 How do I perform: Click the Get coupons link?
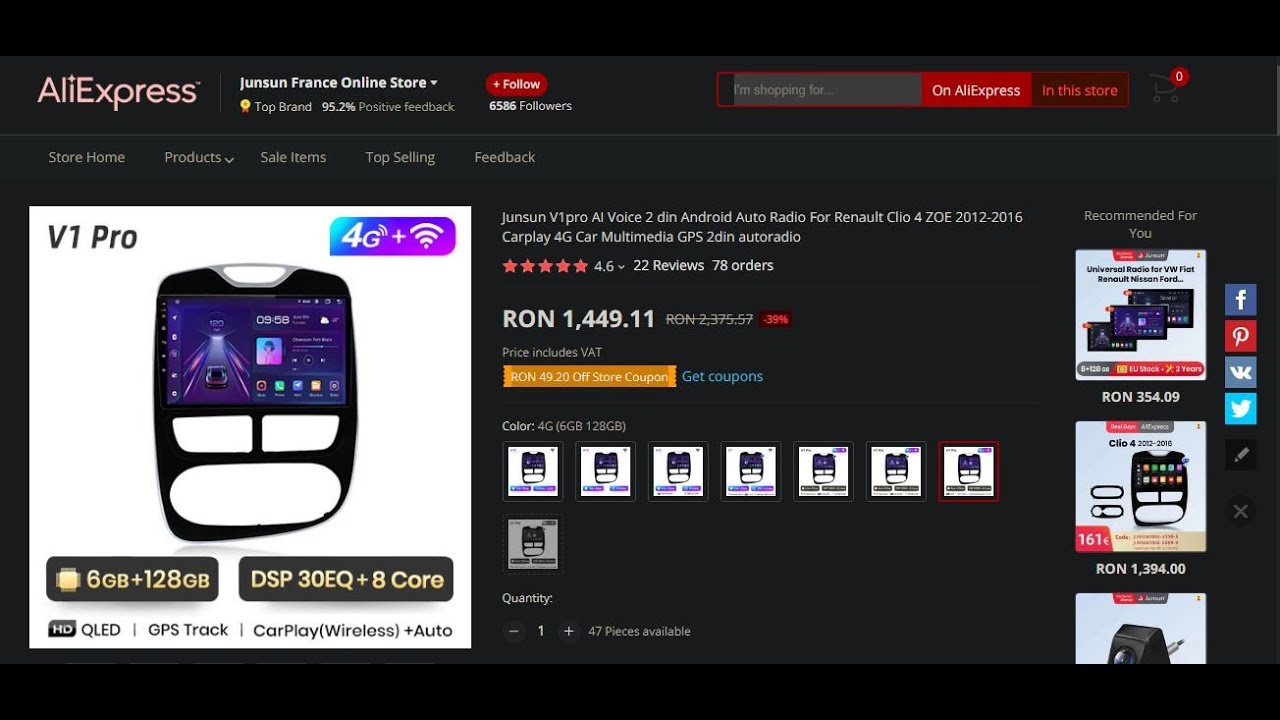coord(722,376)
